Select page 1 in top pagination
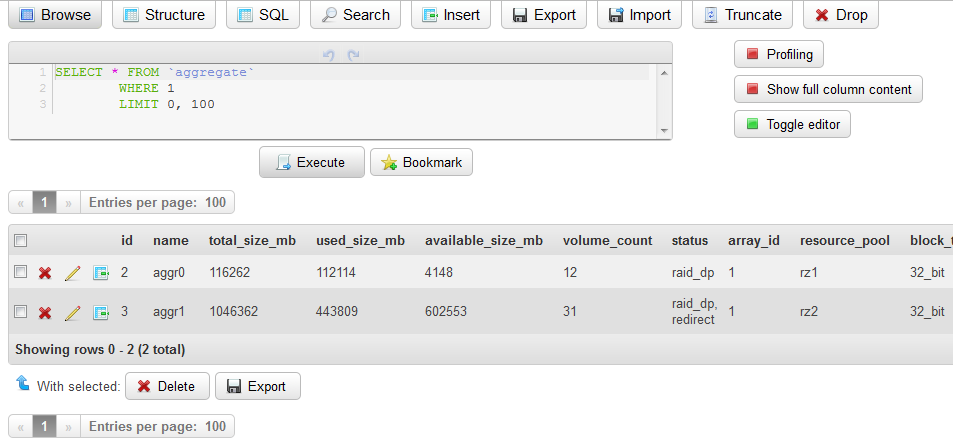This screenshot has width=953, height=447. [44, 203]
